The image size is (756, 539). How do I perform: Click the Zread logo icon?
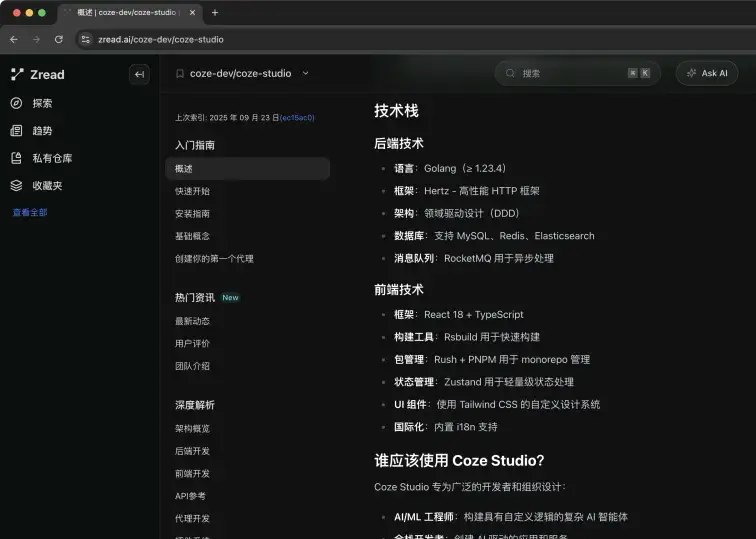coord(17,74)
